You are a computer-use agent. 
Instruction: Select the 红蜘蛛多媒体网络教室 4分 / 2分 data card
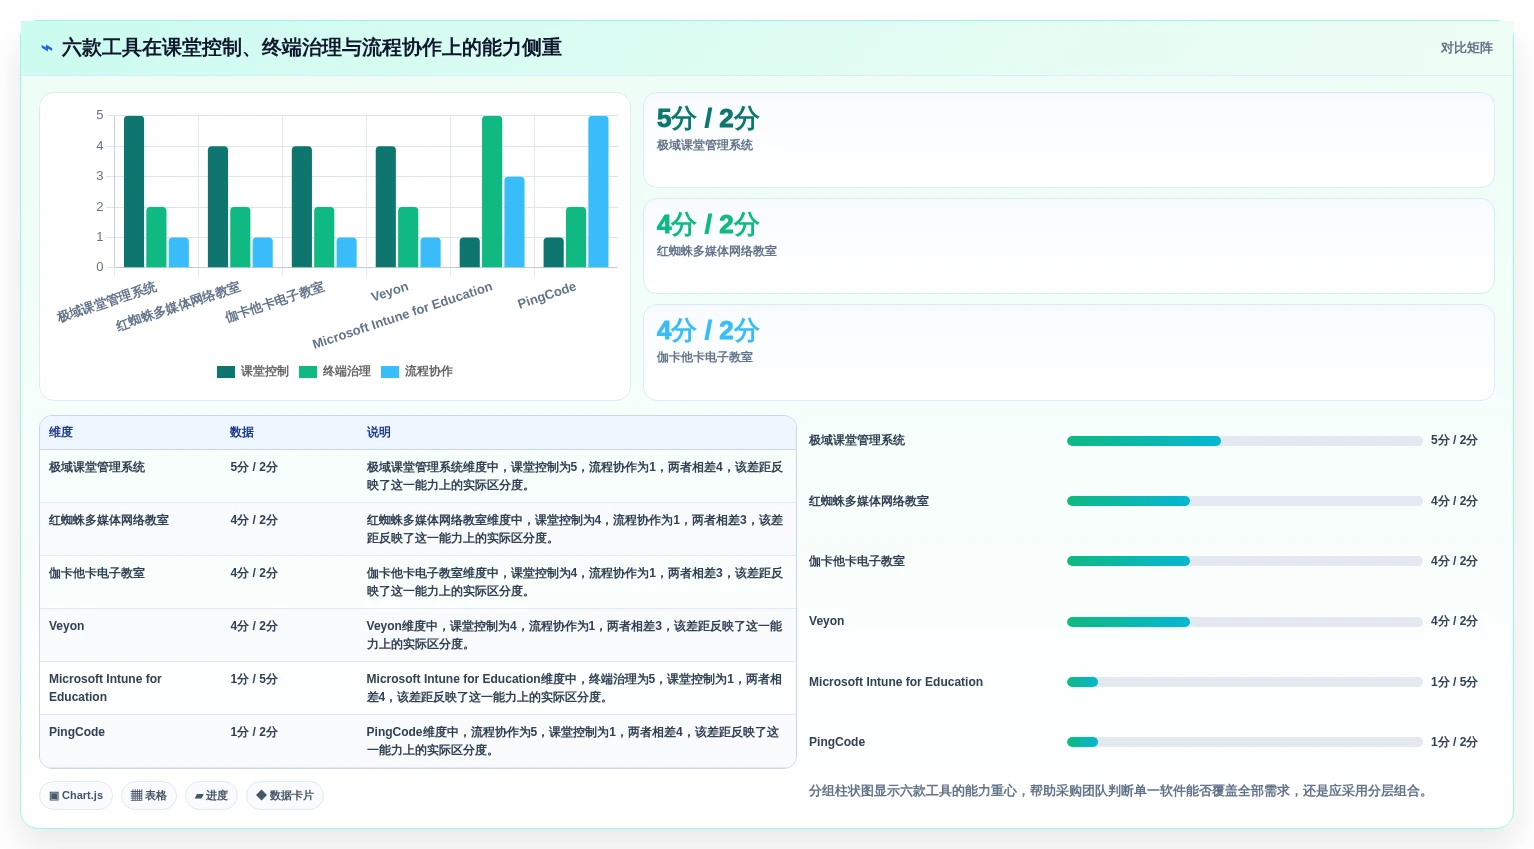pyautogui.click(x=1069, y=246)
